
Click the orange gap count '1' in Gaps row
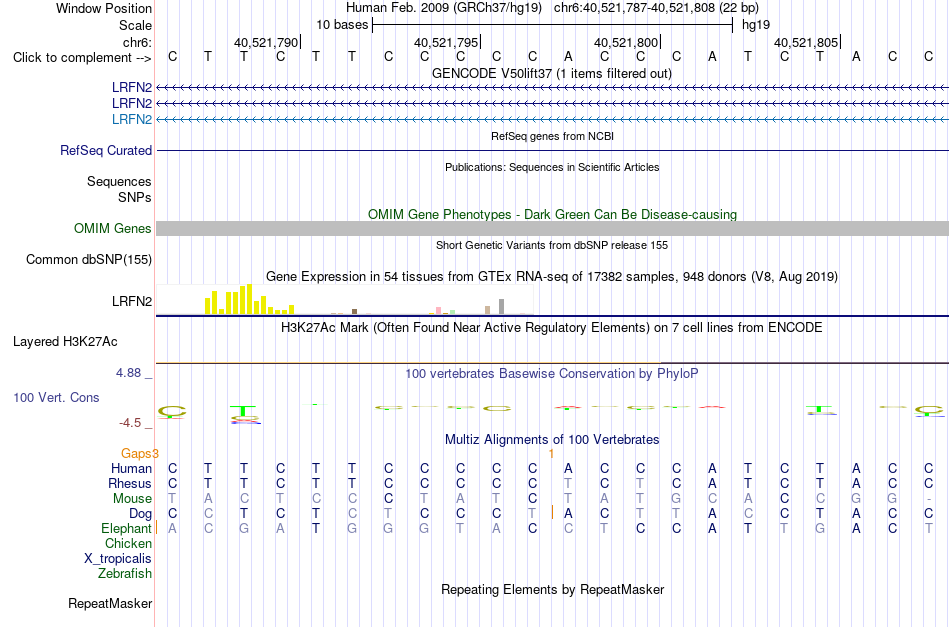click(551, 453)
